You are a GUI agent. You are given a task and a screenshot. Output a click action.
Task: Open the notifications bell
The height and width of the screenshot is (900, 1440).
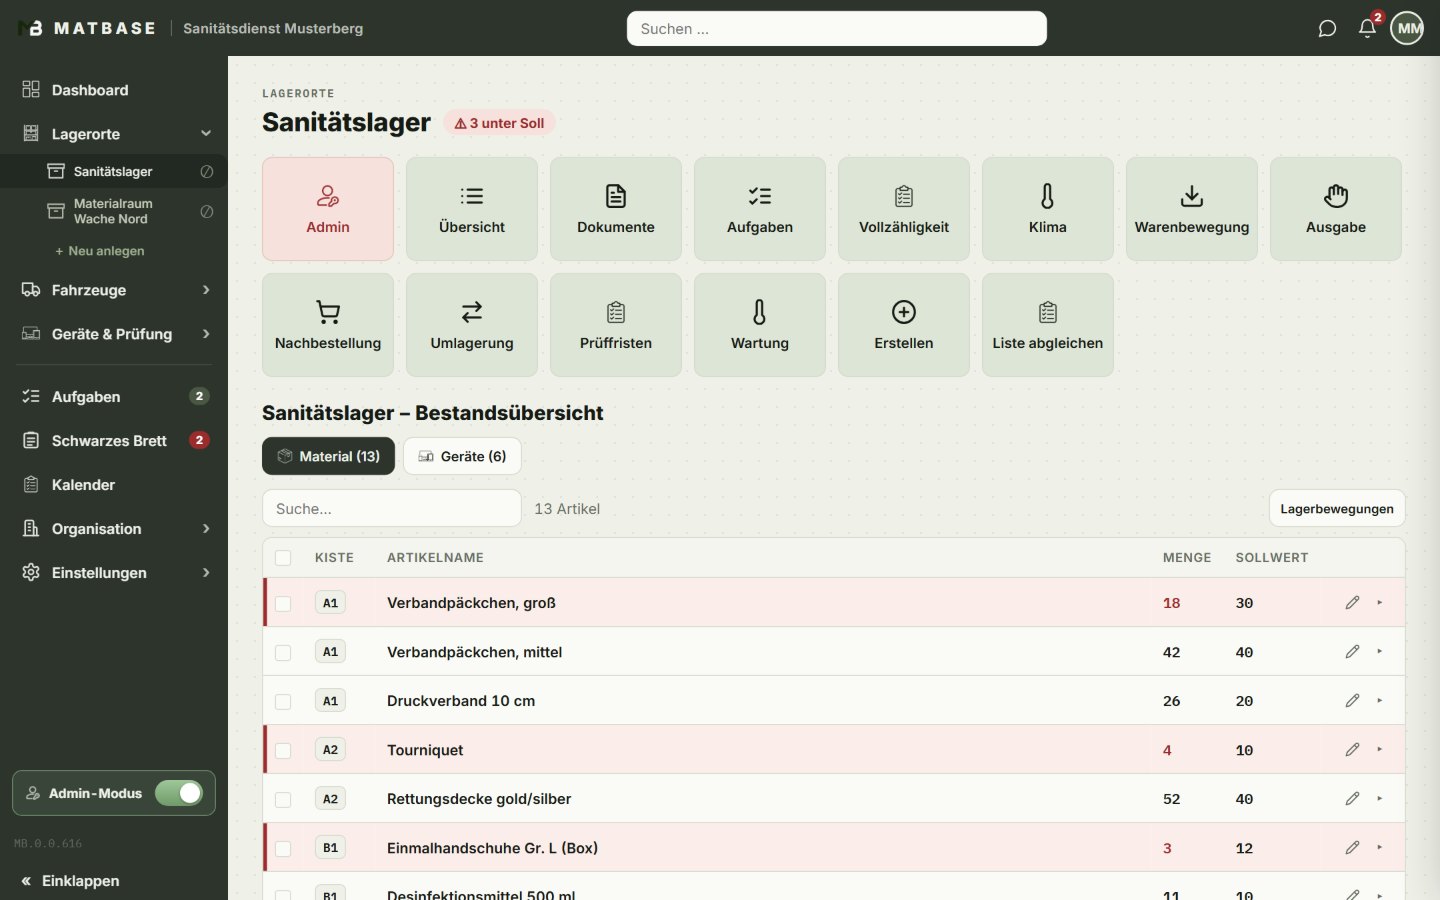click(1367, 28)
